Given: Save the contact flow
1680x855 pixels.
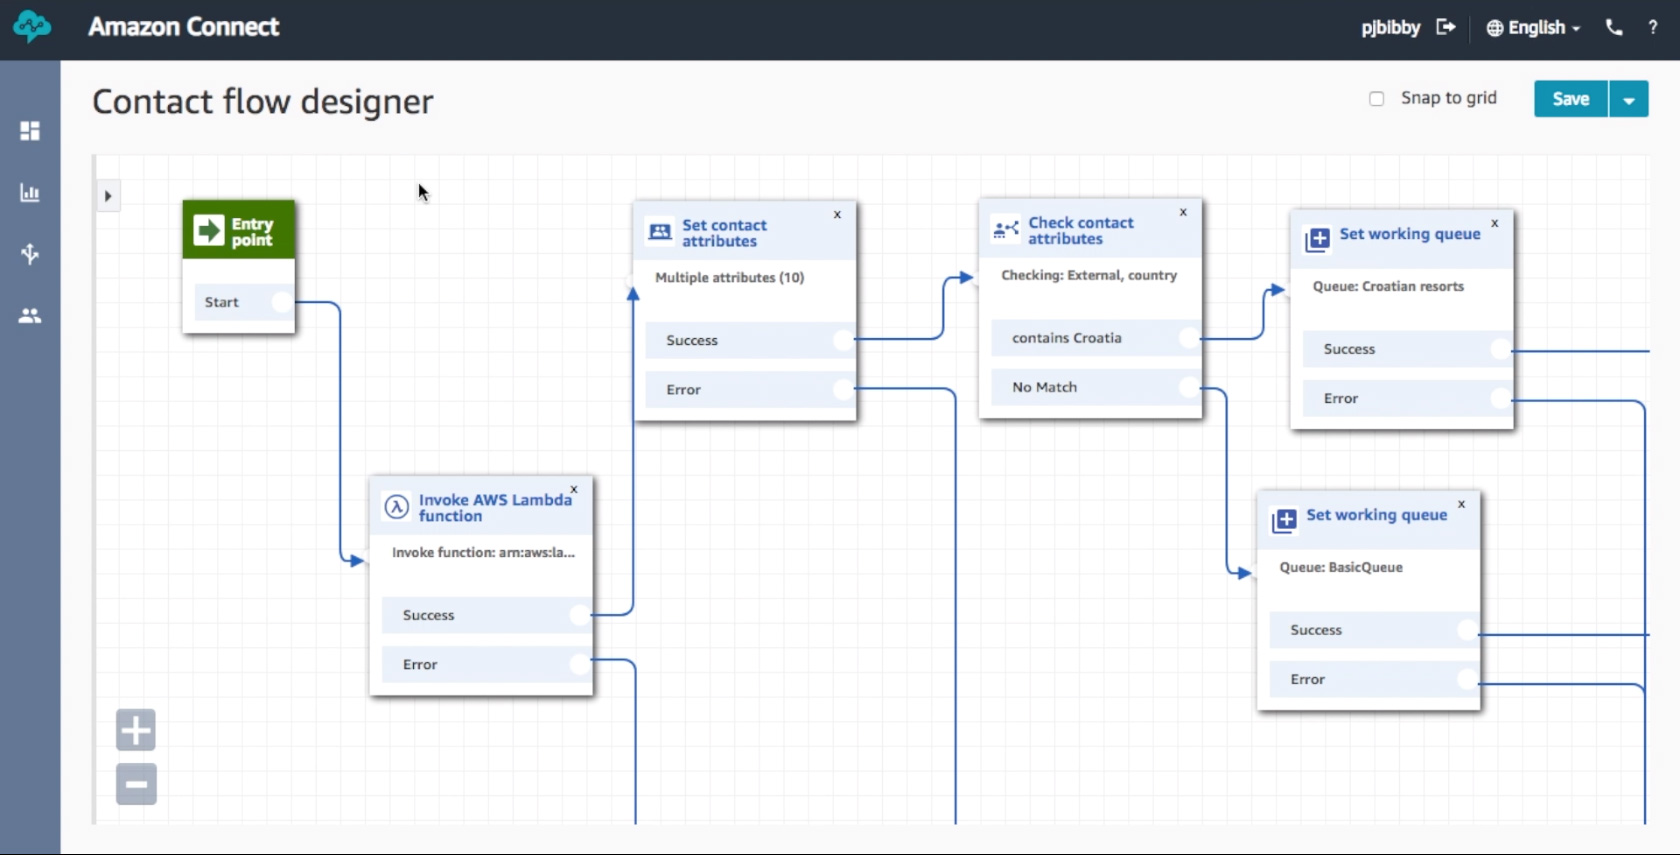Looking at the screenshot, I should (1571, 99).
